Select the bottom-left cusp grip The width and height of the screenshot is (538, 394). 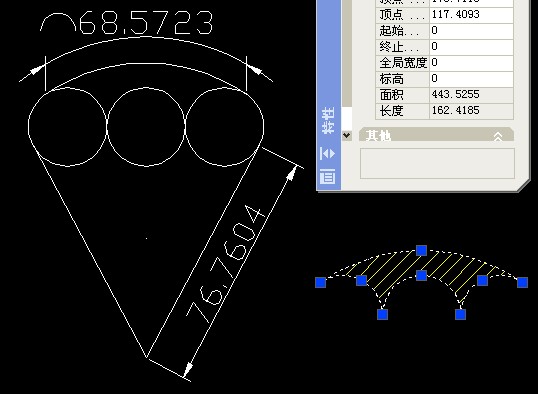(x=383, y=314)
